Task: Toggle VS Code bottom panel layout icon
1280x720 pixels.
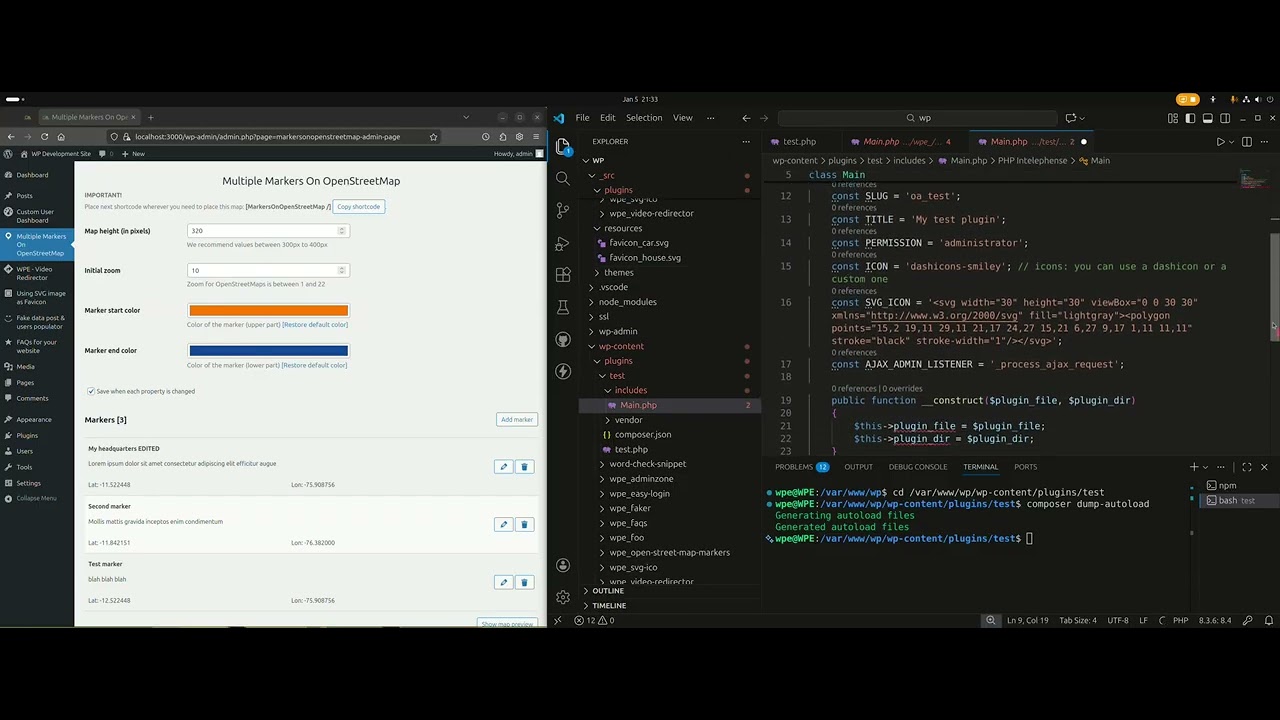Action: 1207,118
